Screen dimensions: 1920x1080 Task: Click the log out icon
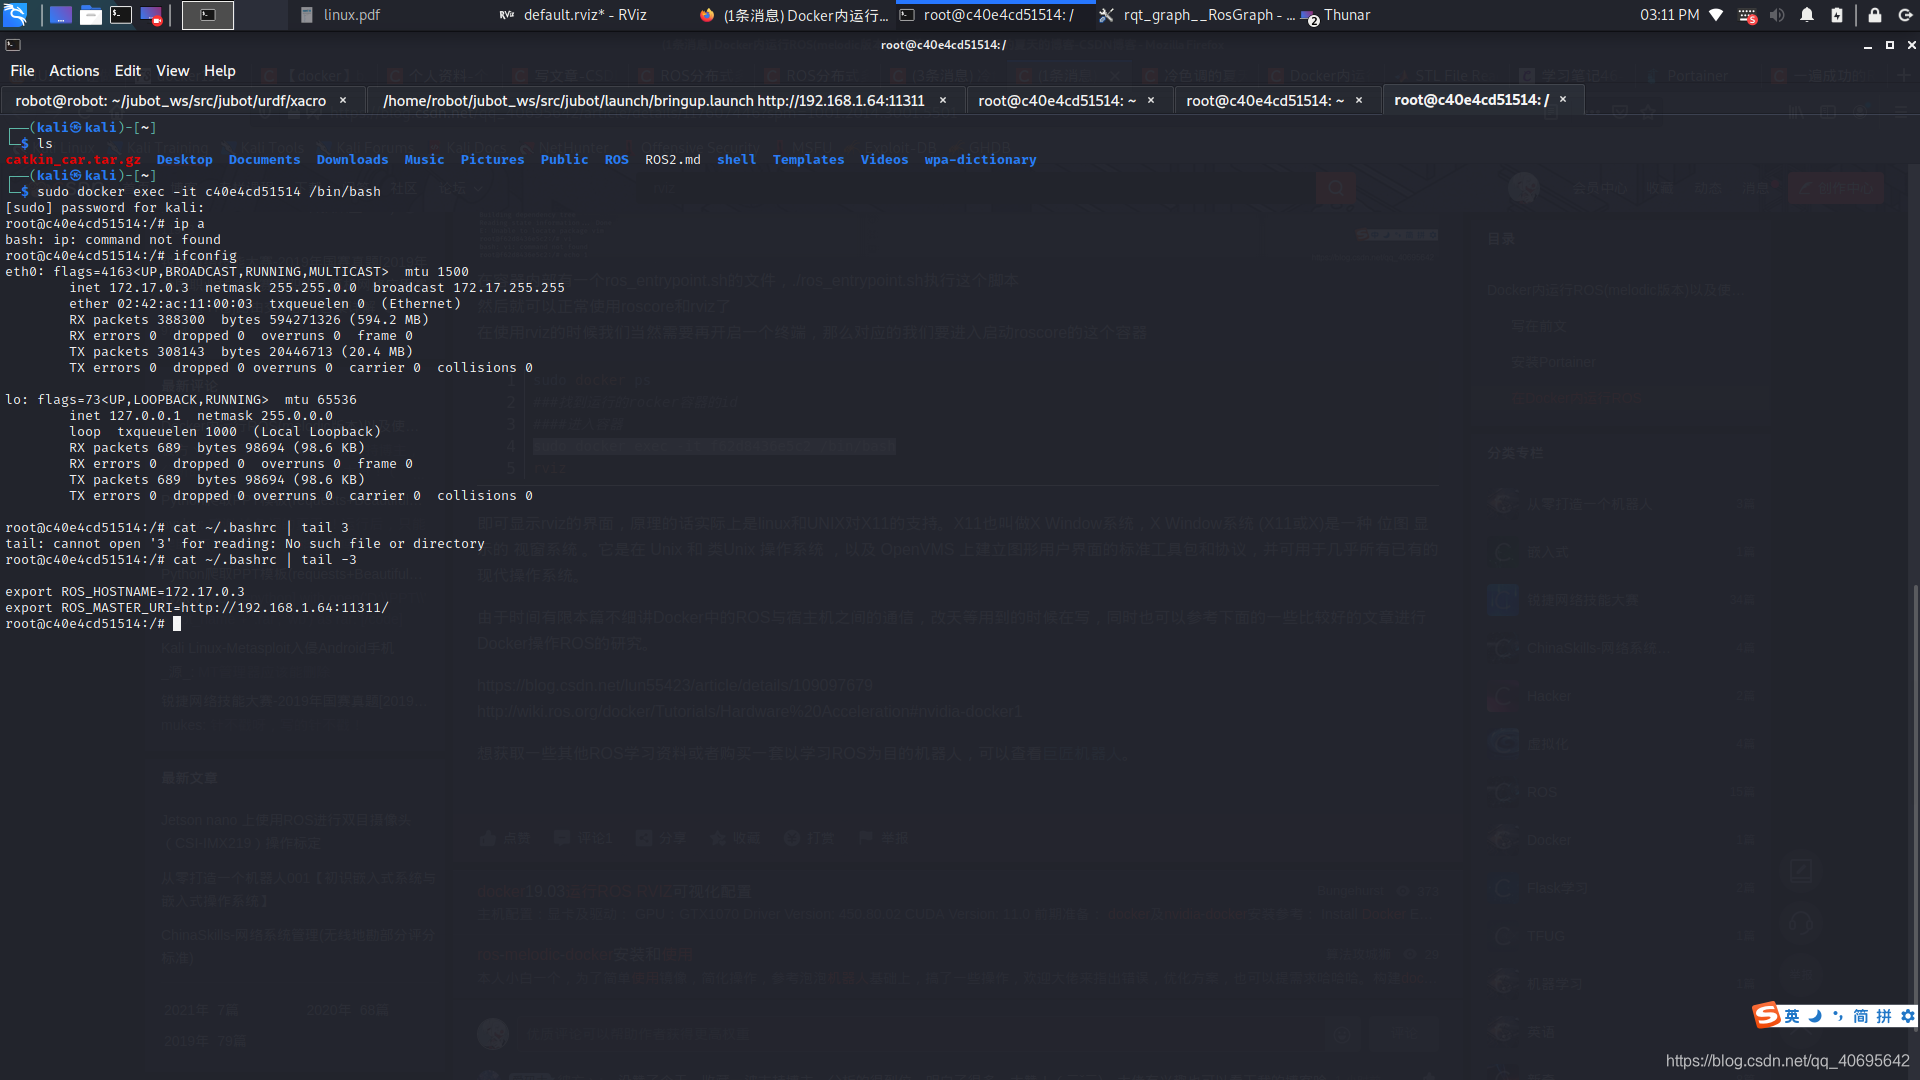(x=1905, y=15)
